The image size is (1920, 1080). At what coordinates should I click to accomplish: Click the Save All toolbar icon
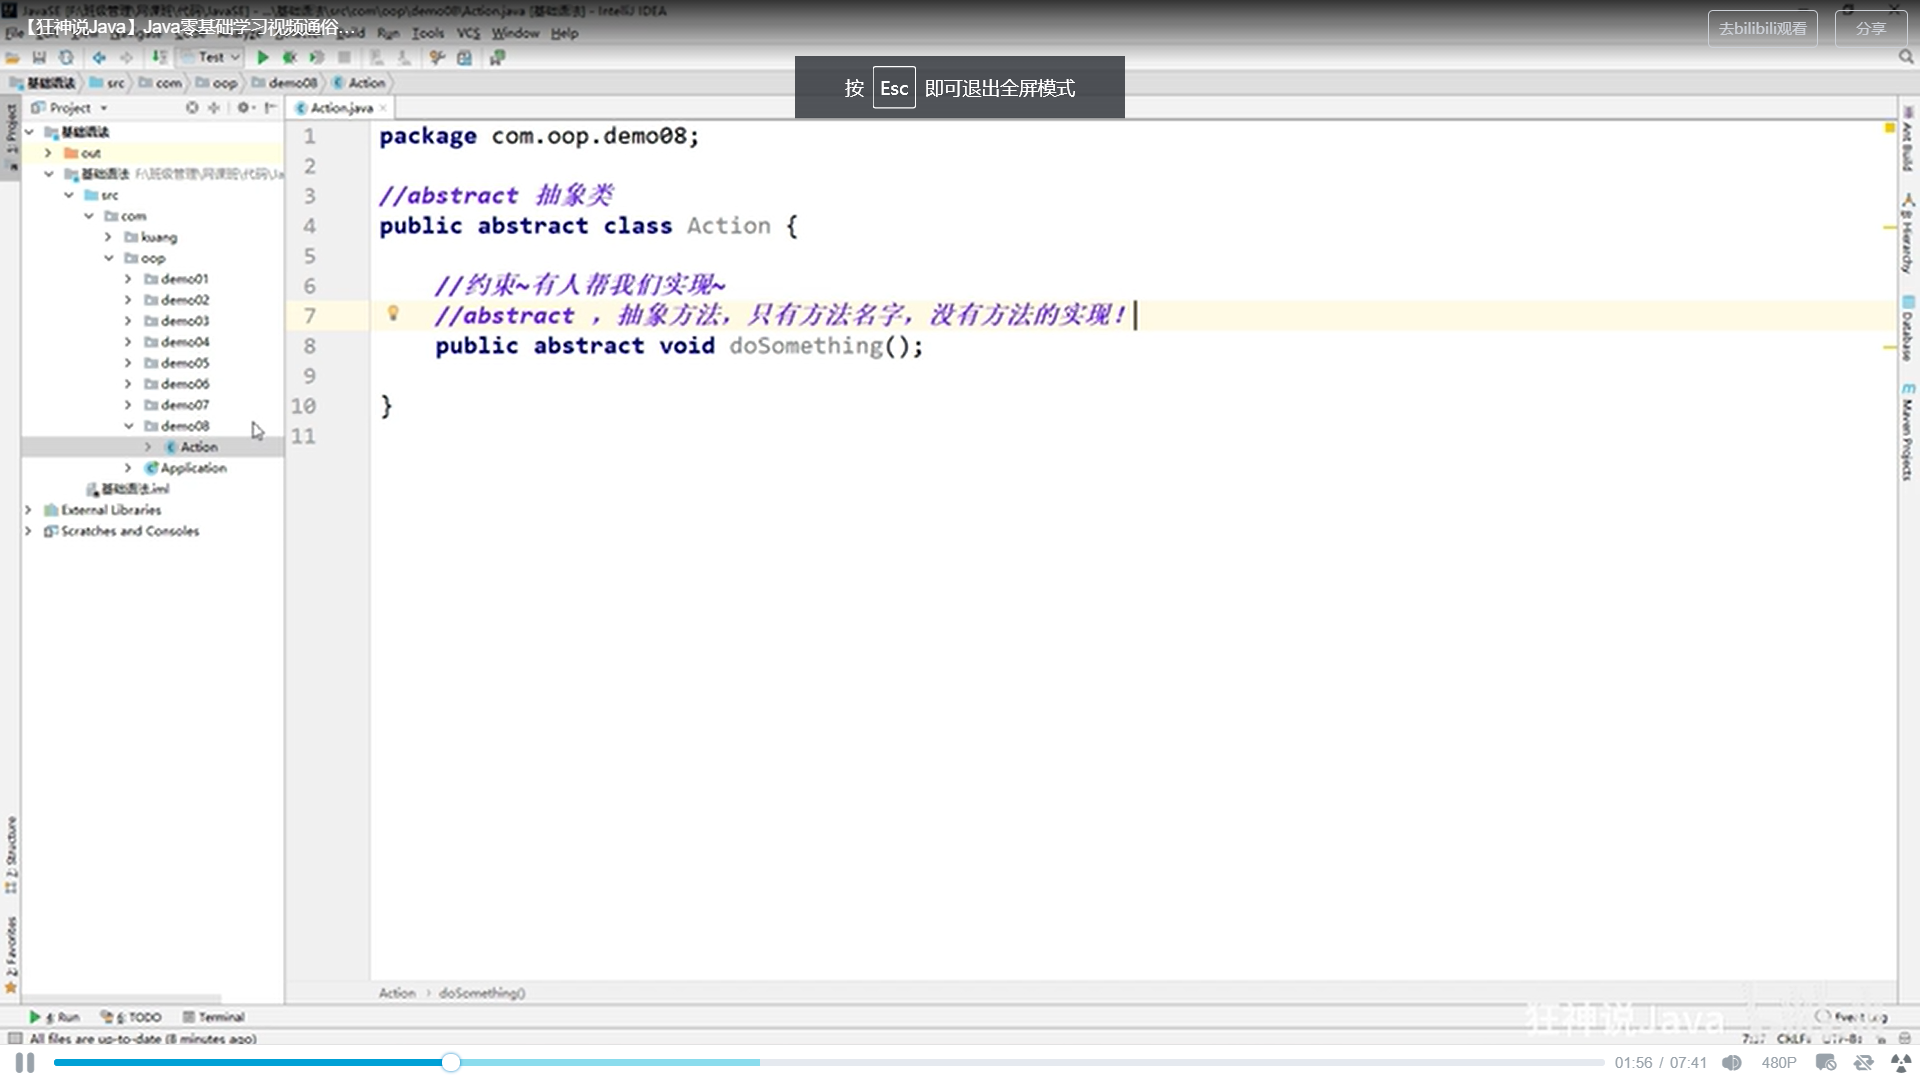39,58
